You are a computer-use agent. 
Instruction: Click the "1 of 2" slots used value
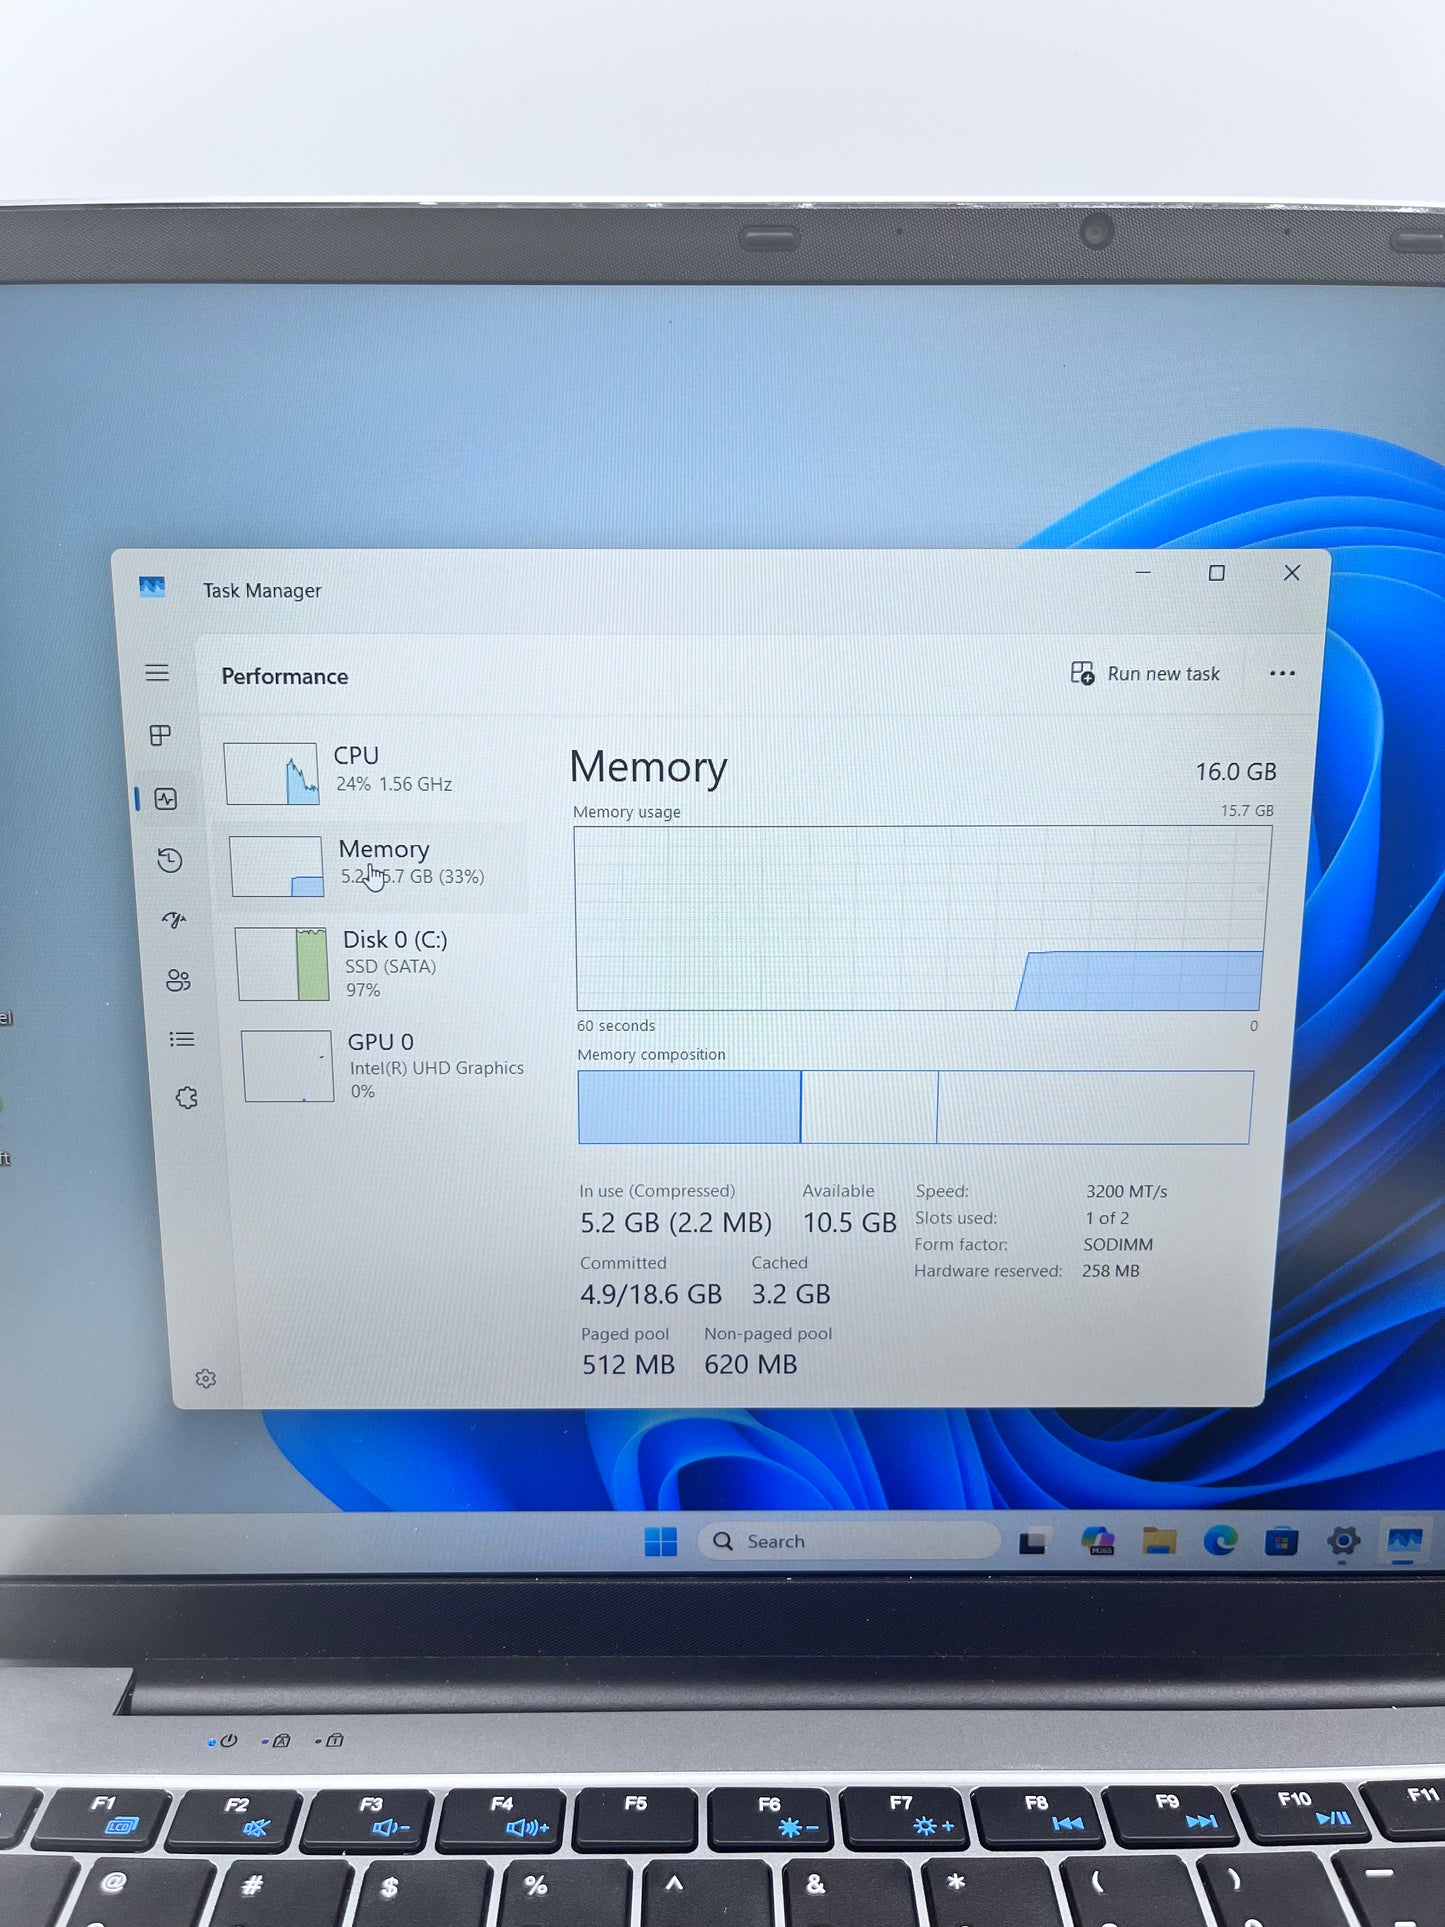[x=1107, y=1218]
